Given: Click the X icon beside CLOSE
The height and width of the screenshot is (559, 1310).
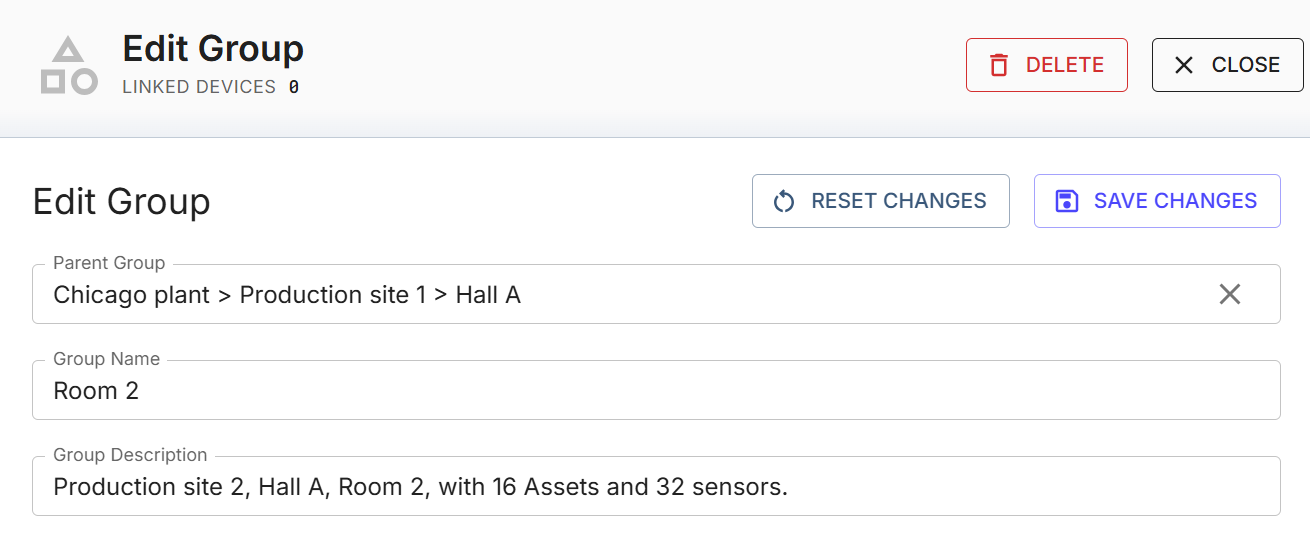Looking at the screenshot, I should tap(1184, 65).
